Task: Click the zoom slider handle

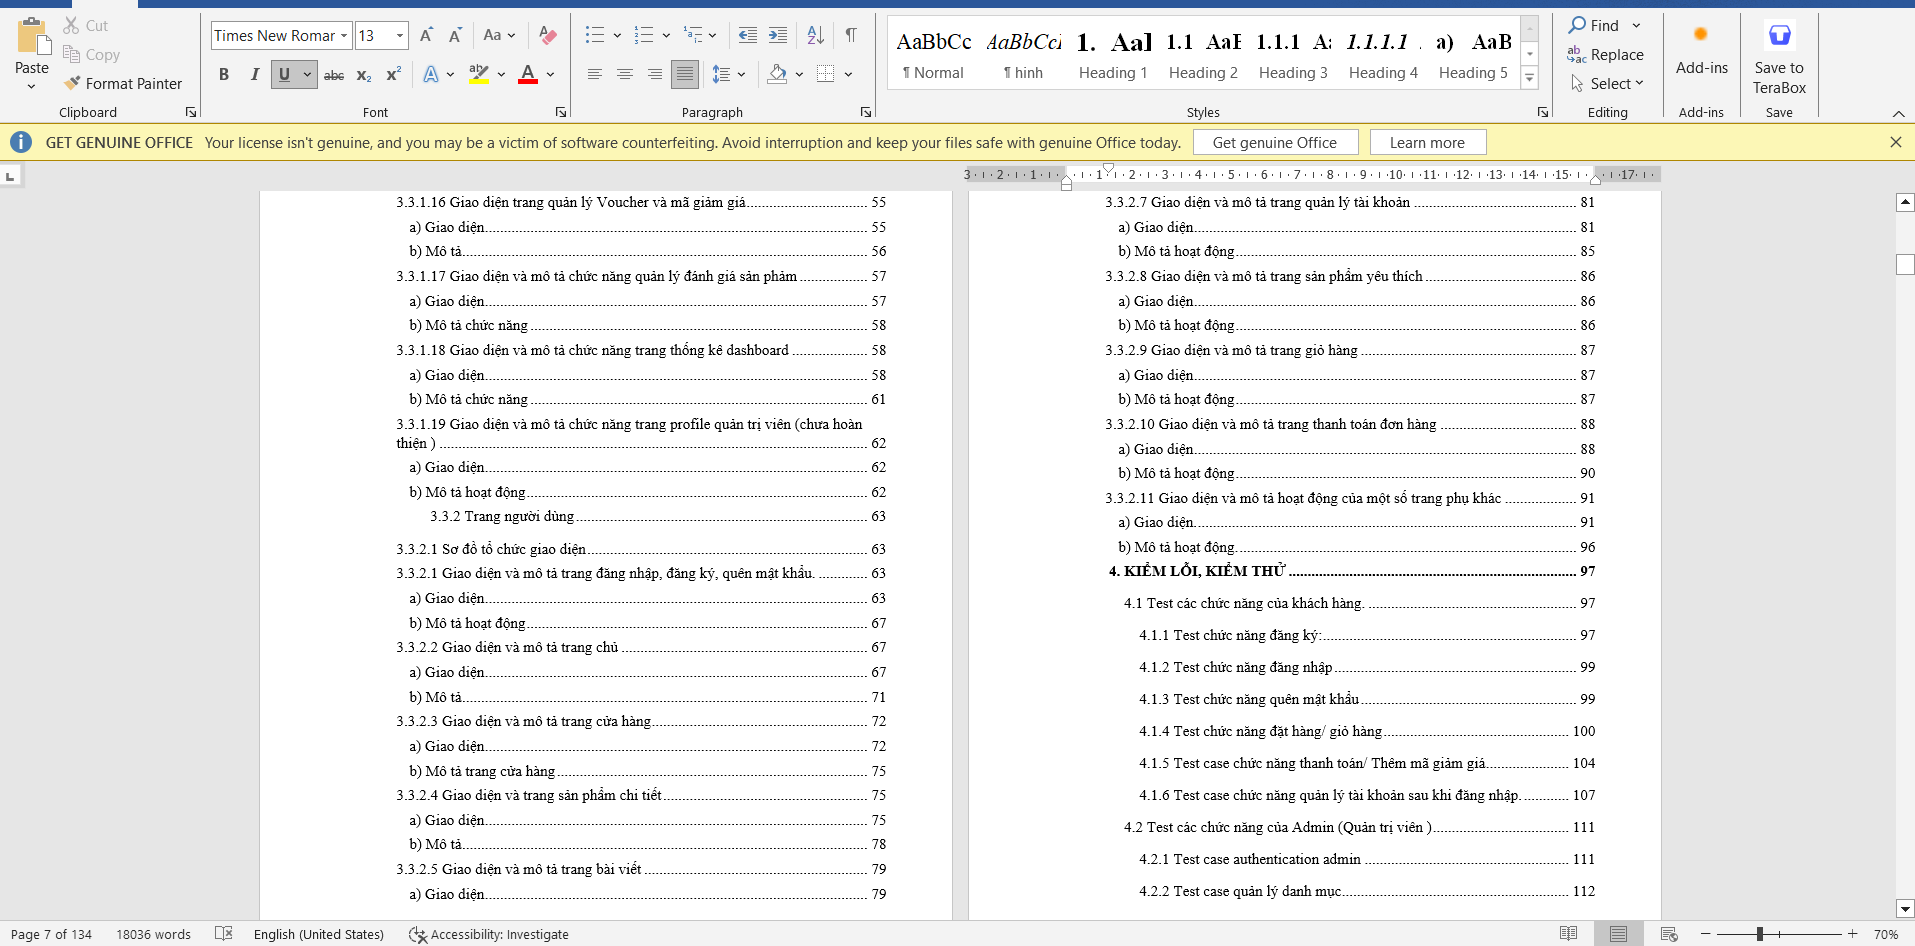Action: point(1759,934)
